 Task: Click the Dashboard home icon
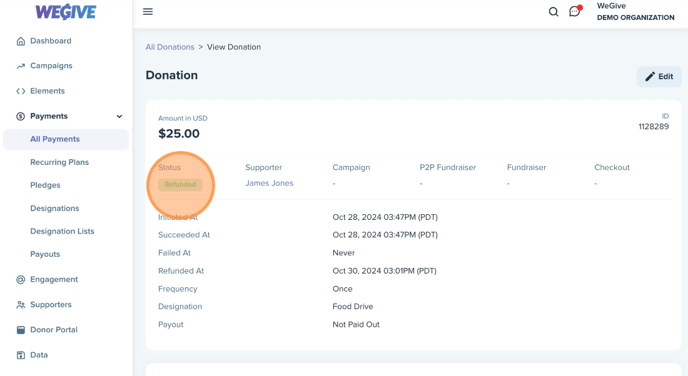(x=21, y=41)
